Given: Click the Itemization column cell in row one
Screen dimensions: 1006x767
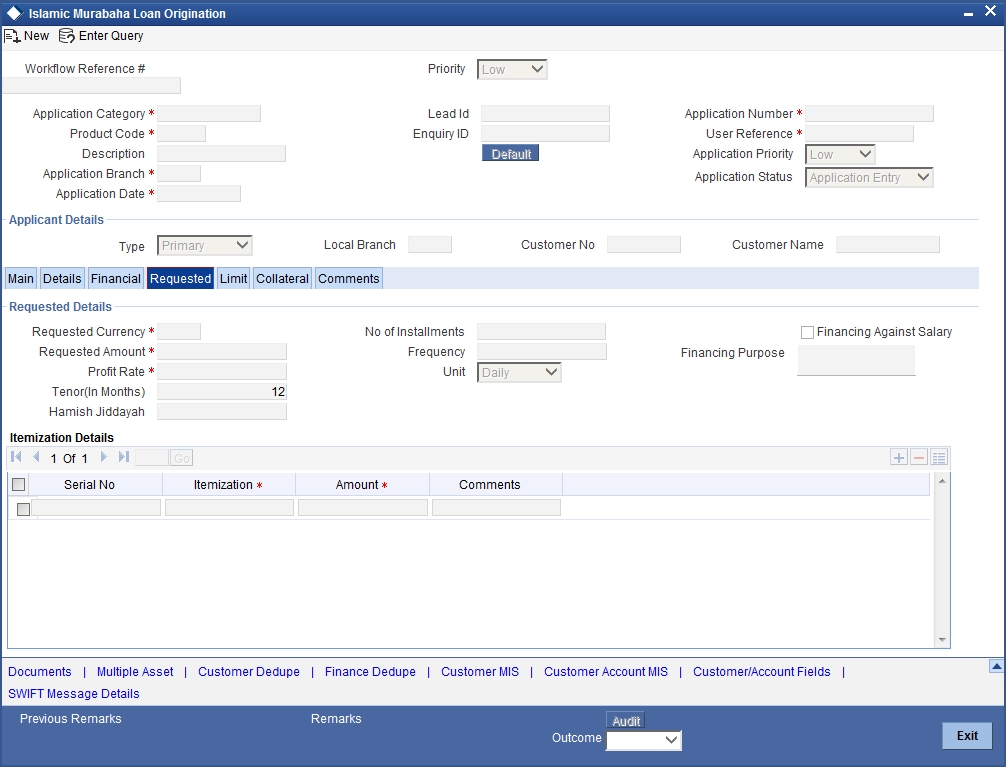Looking at the screenshot, I should pyautogui.click(x=230, y=508).
